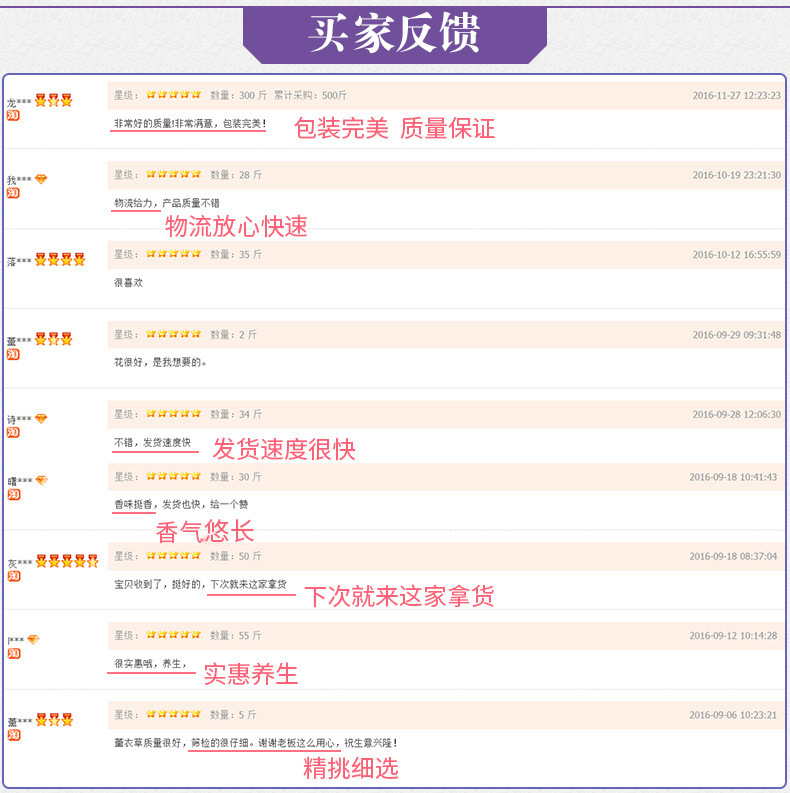
Task: Click the review text 香味挺香,发货也快,给一个赞
Action: 181,504
